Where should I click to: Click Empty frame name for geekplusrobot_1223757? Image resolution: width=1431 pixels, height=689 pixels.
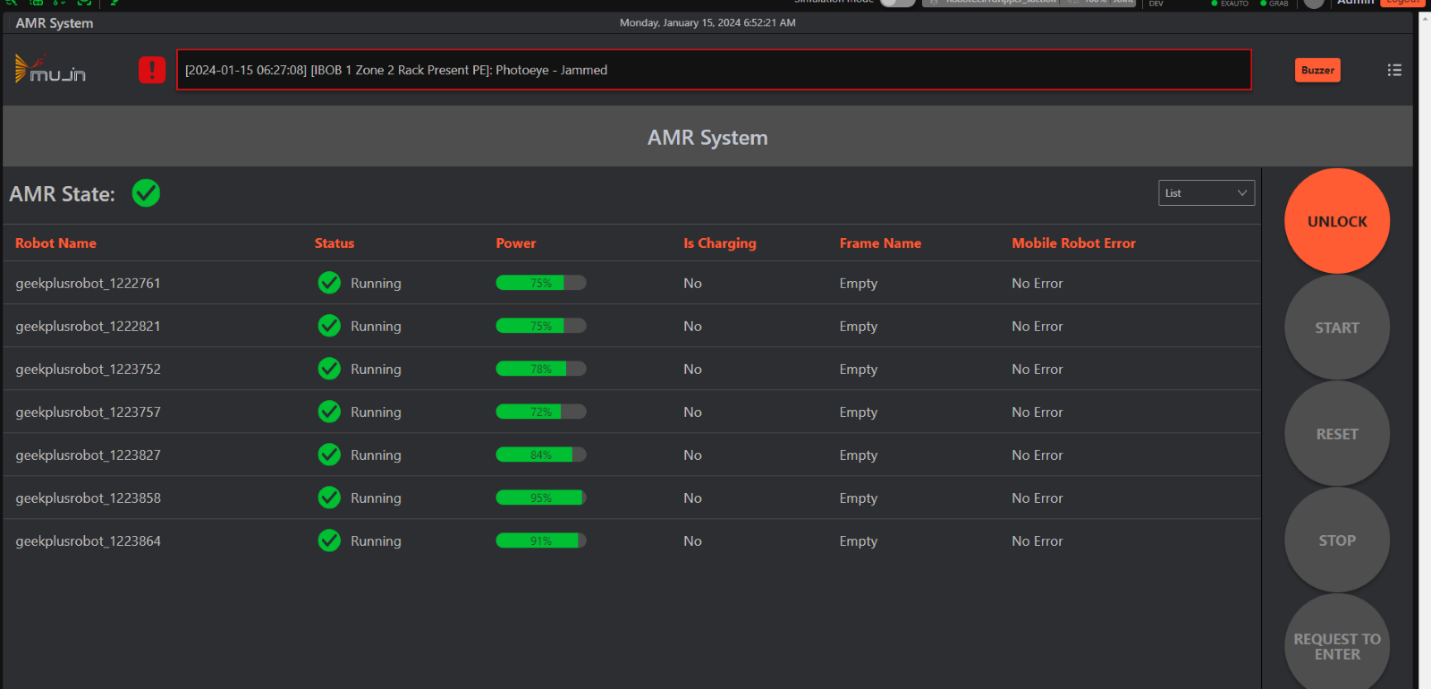858,412
